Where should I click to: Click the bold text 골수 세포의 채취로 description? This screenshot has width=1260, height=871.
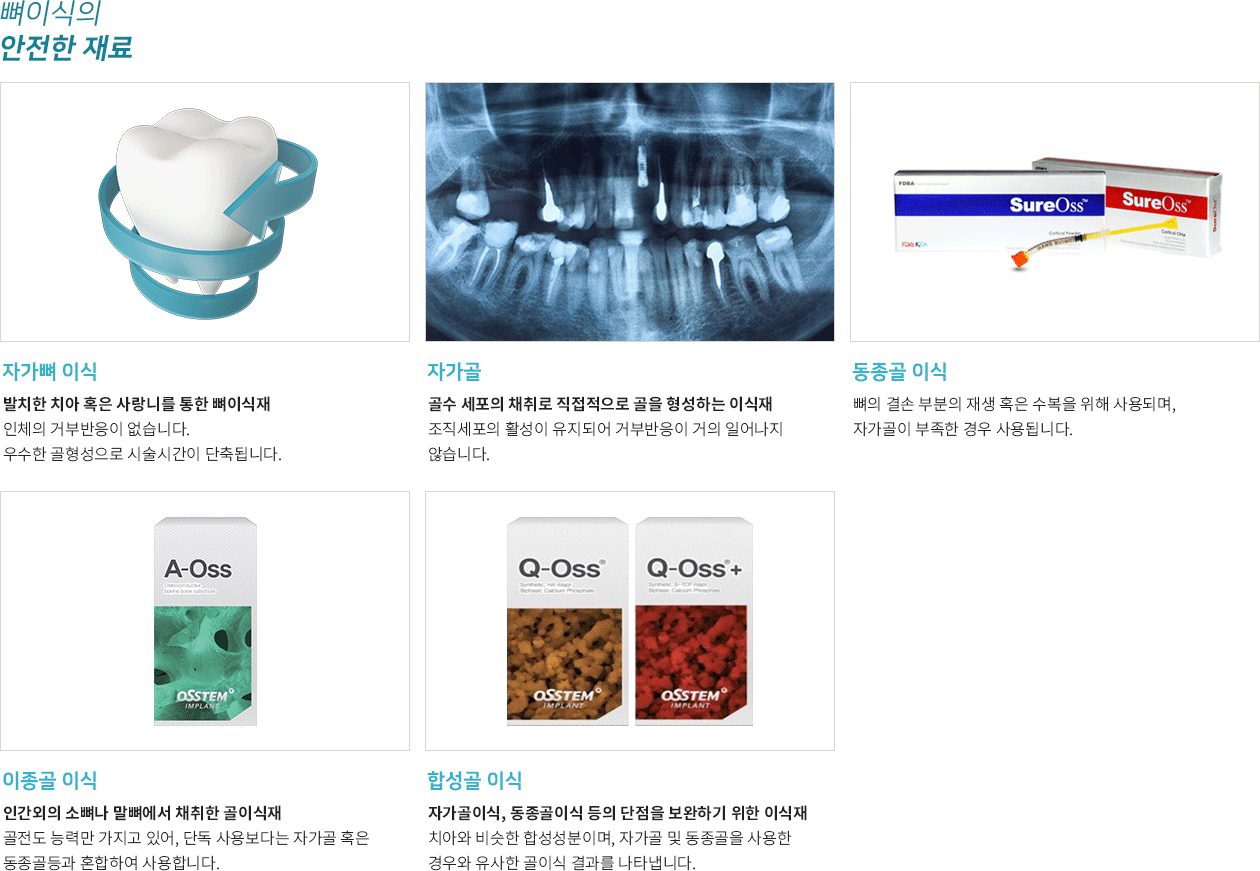(600, 404)
